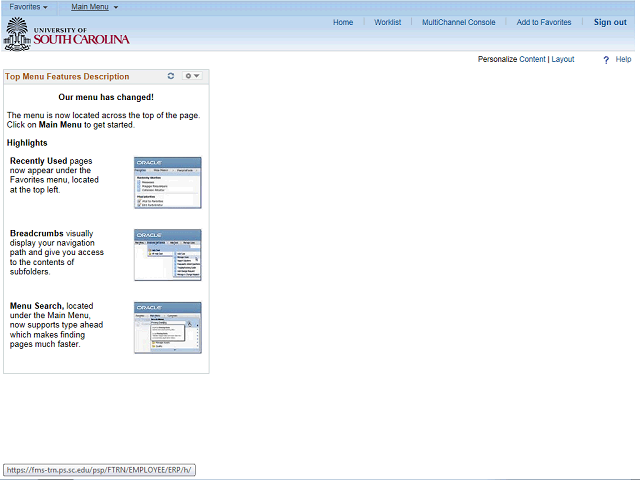Open the Personalize Layout link
This screenshot has width=640, height=480.
tap(562, 59)
